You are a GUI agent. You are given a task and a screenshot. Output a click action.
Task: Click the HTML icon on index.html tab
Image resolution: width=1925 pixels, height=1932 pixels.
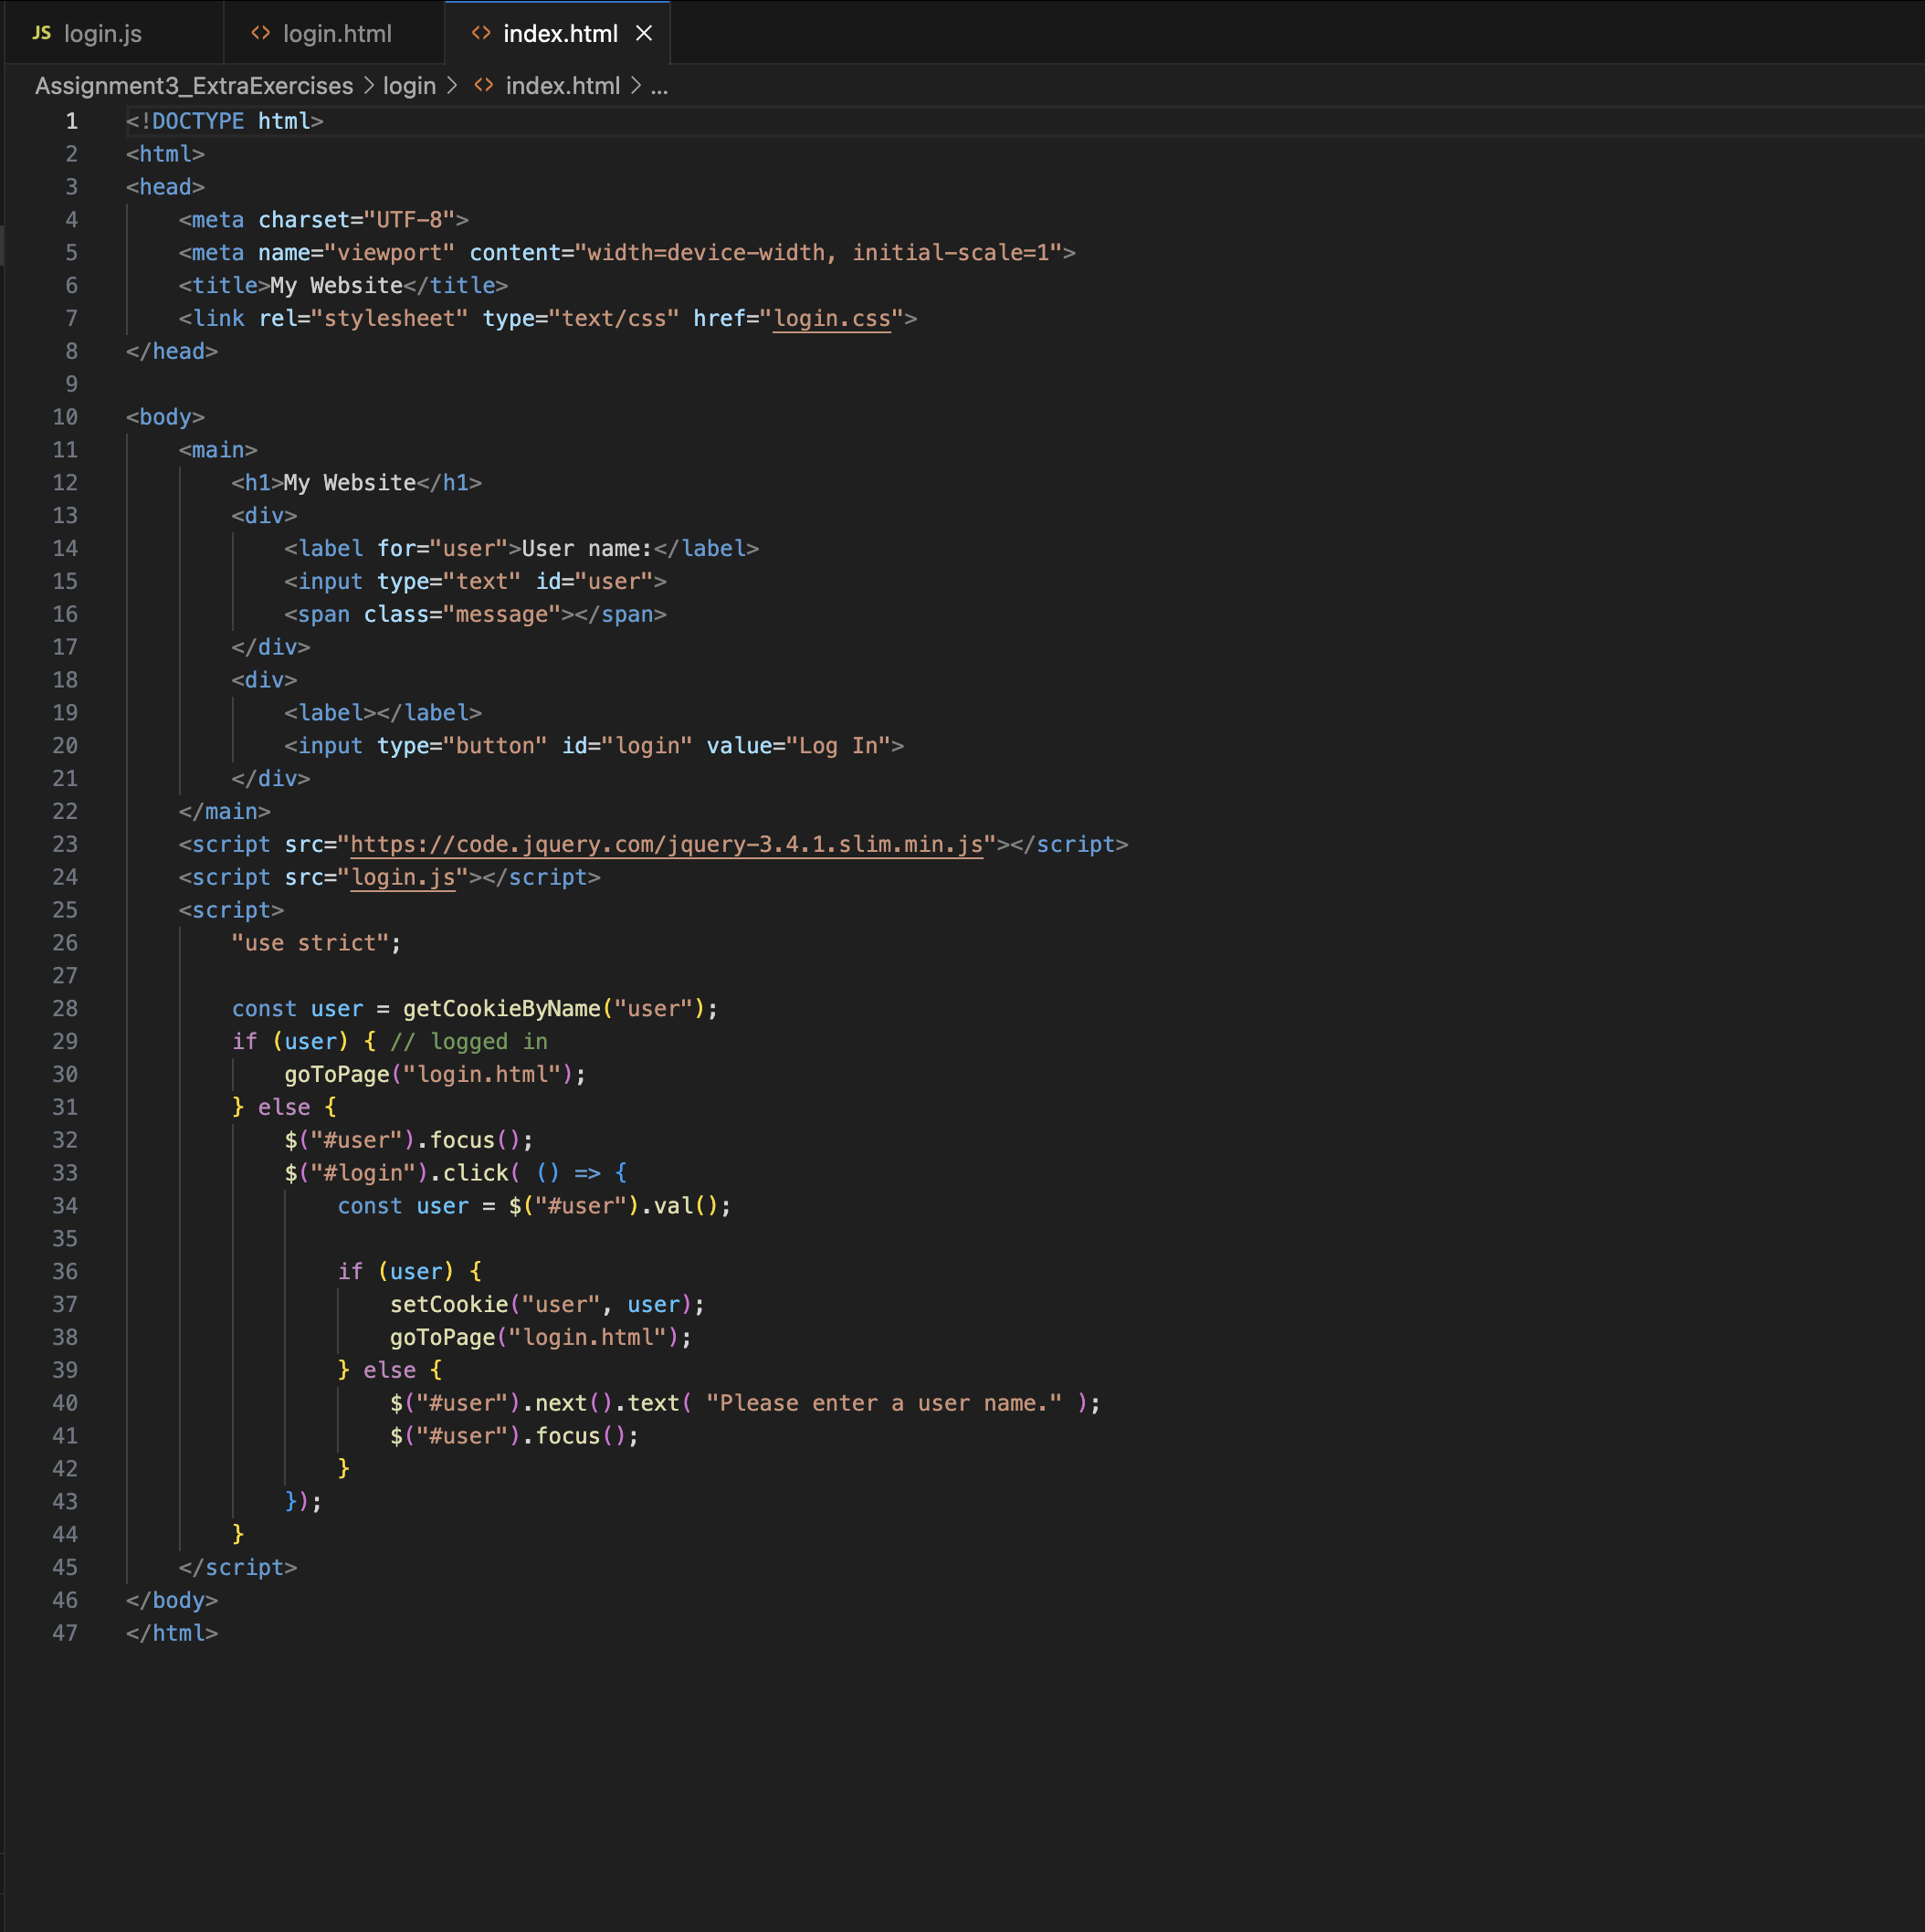[481, 33]
